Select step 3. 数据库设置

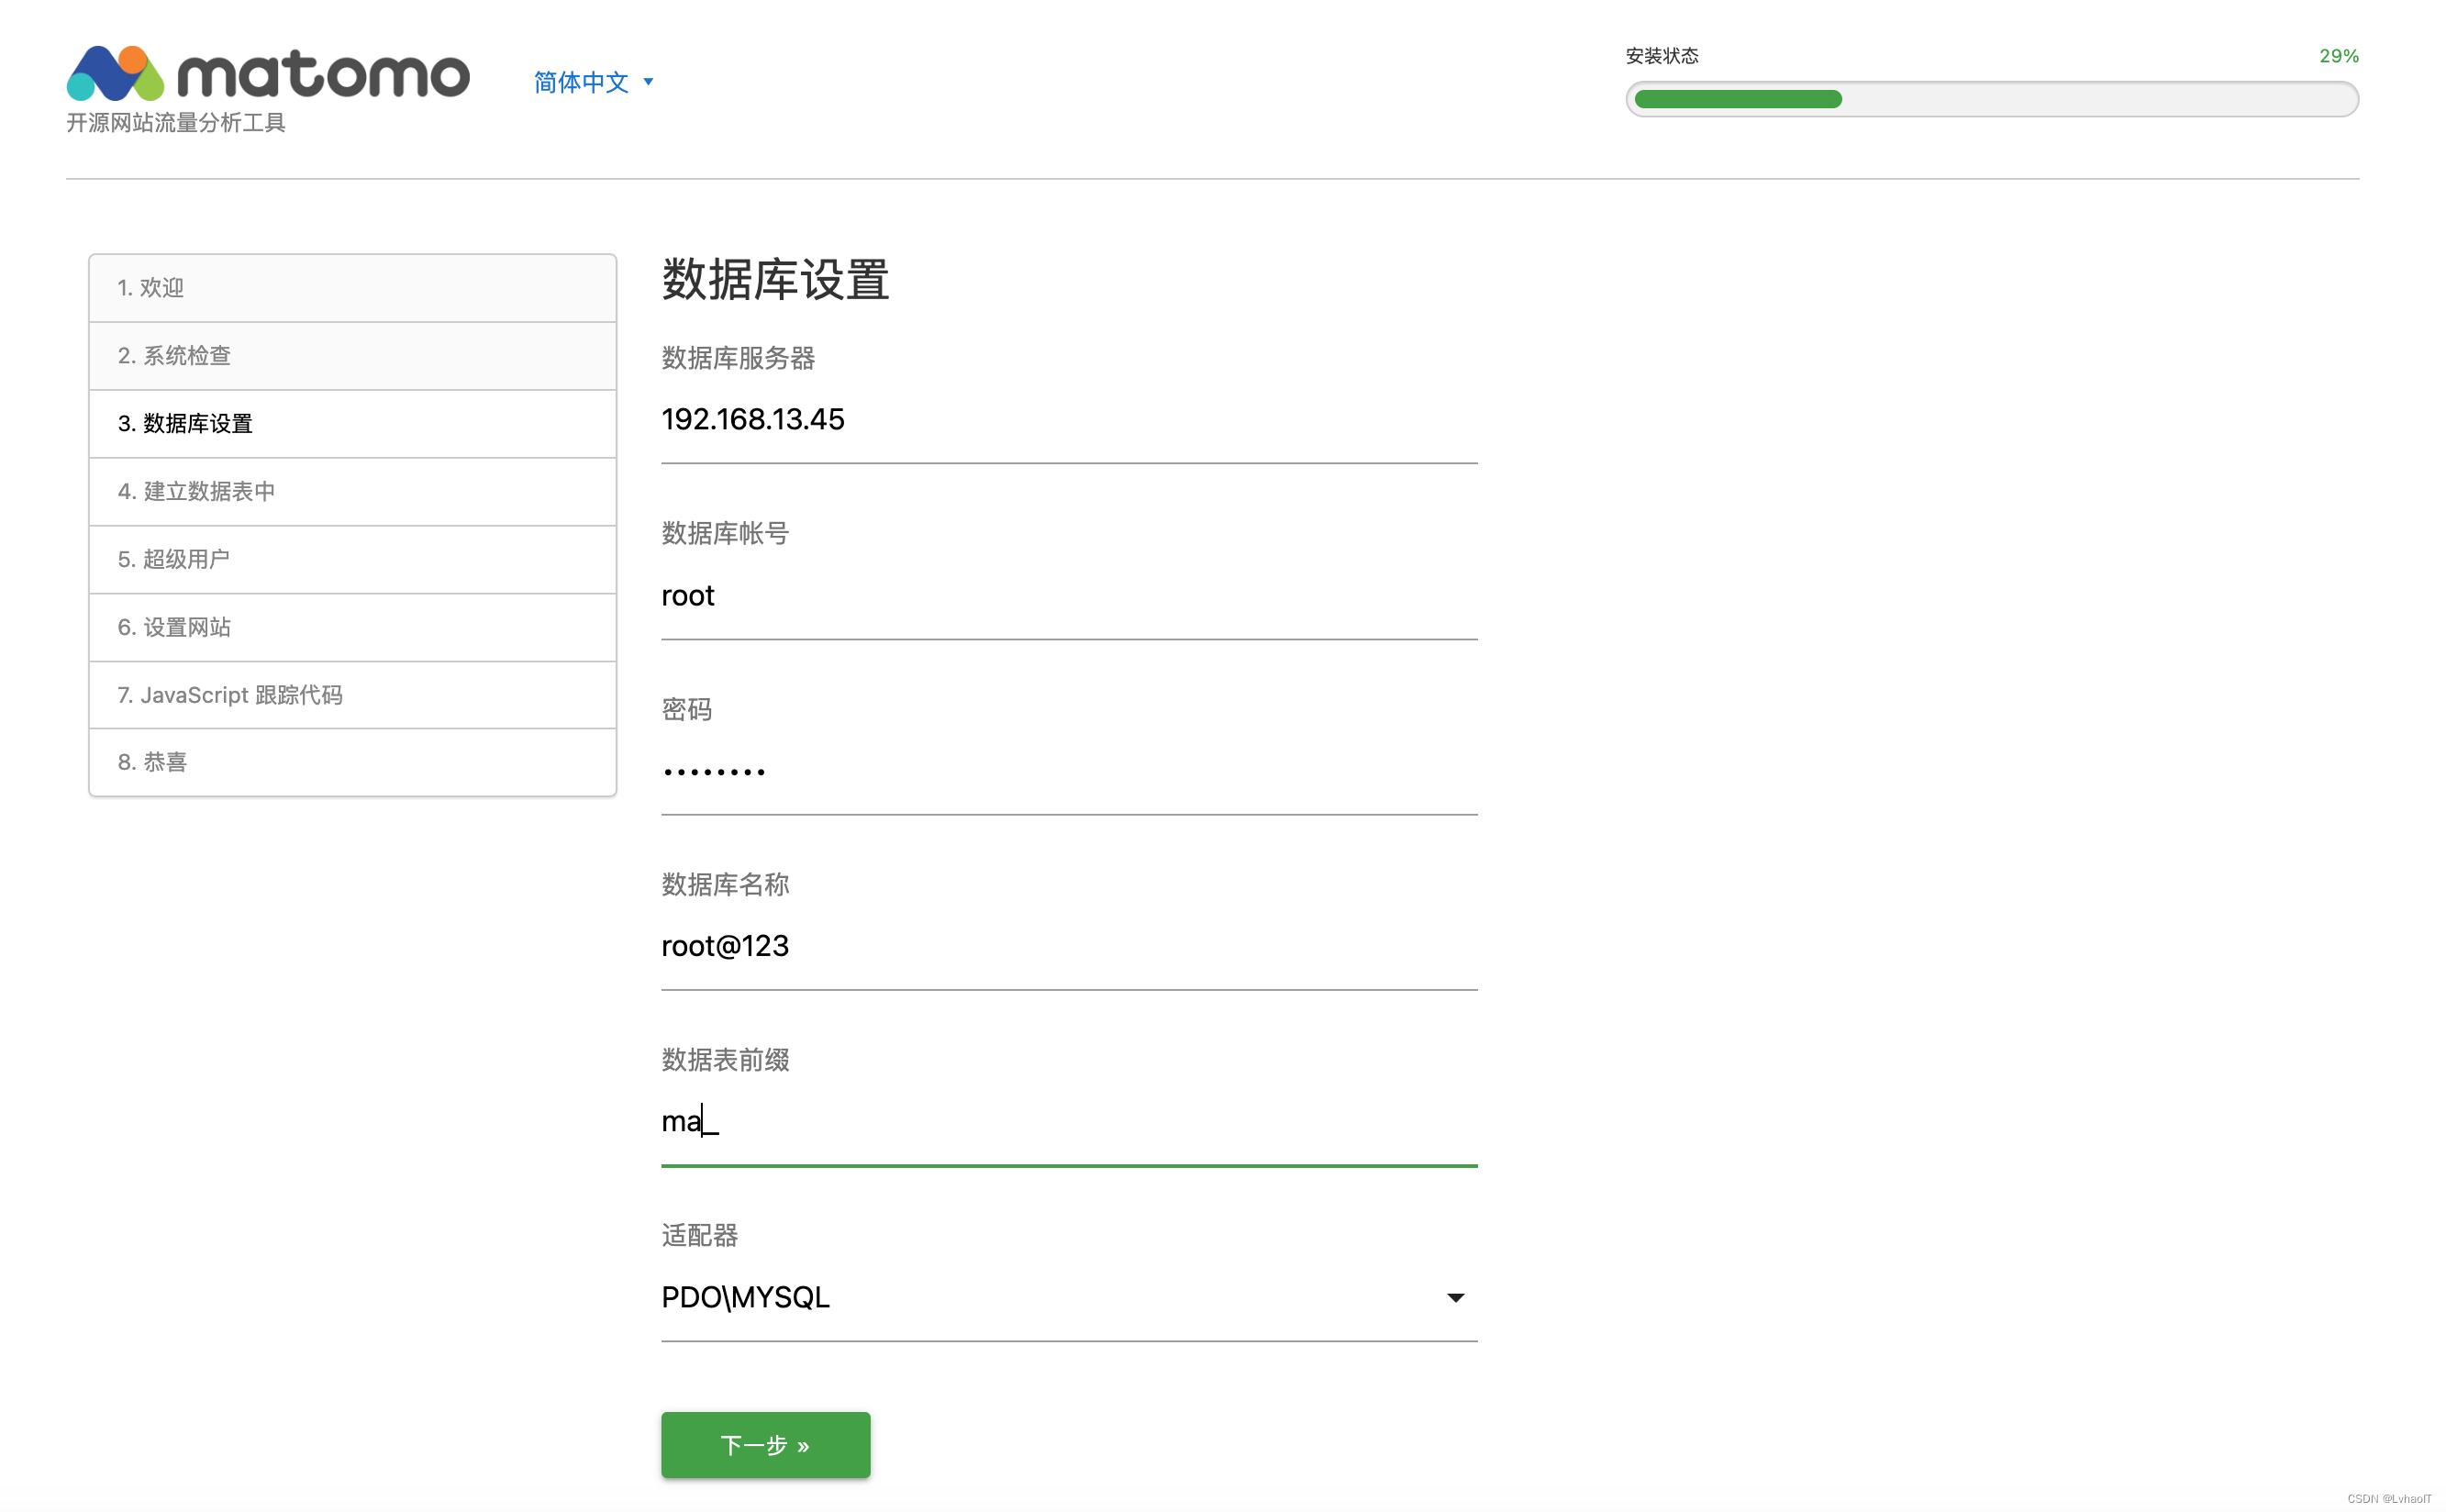tap(352, 424)
